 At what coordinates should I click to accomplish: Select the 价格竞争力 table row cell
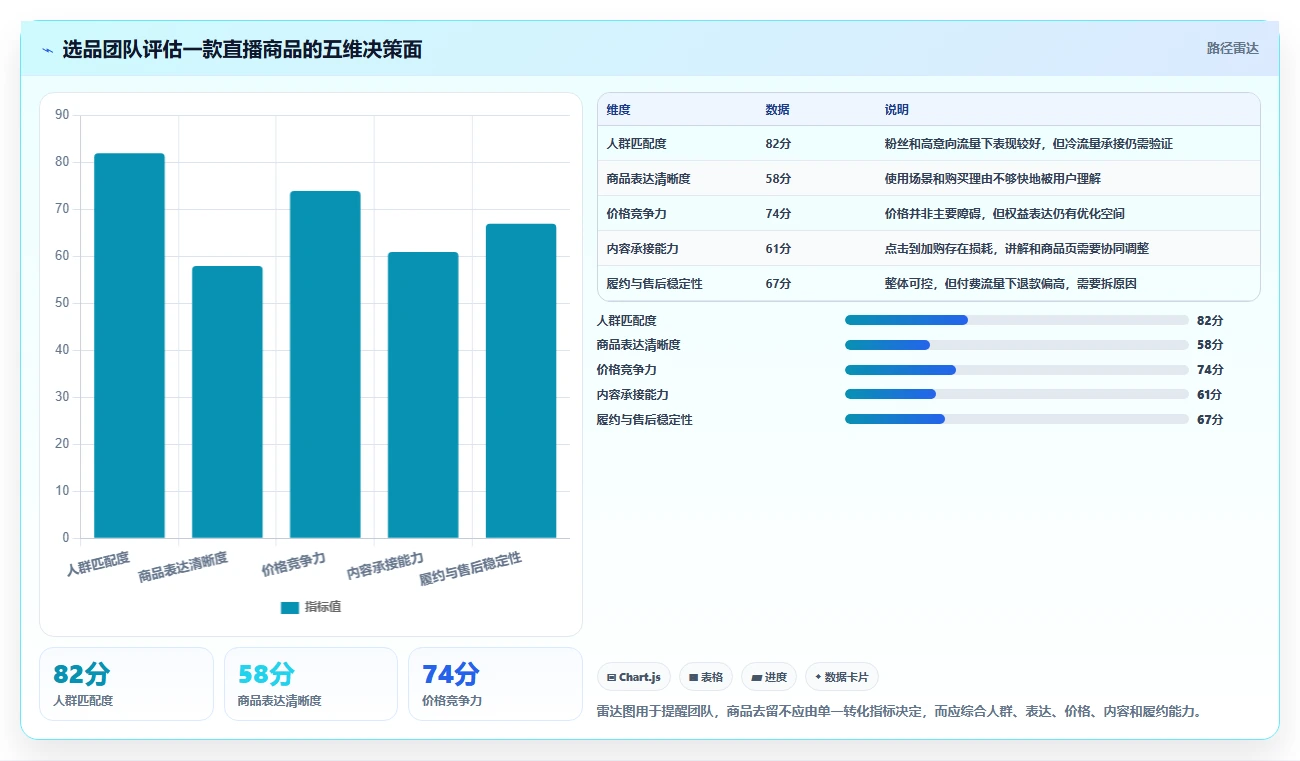(637, 214)
